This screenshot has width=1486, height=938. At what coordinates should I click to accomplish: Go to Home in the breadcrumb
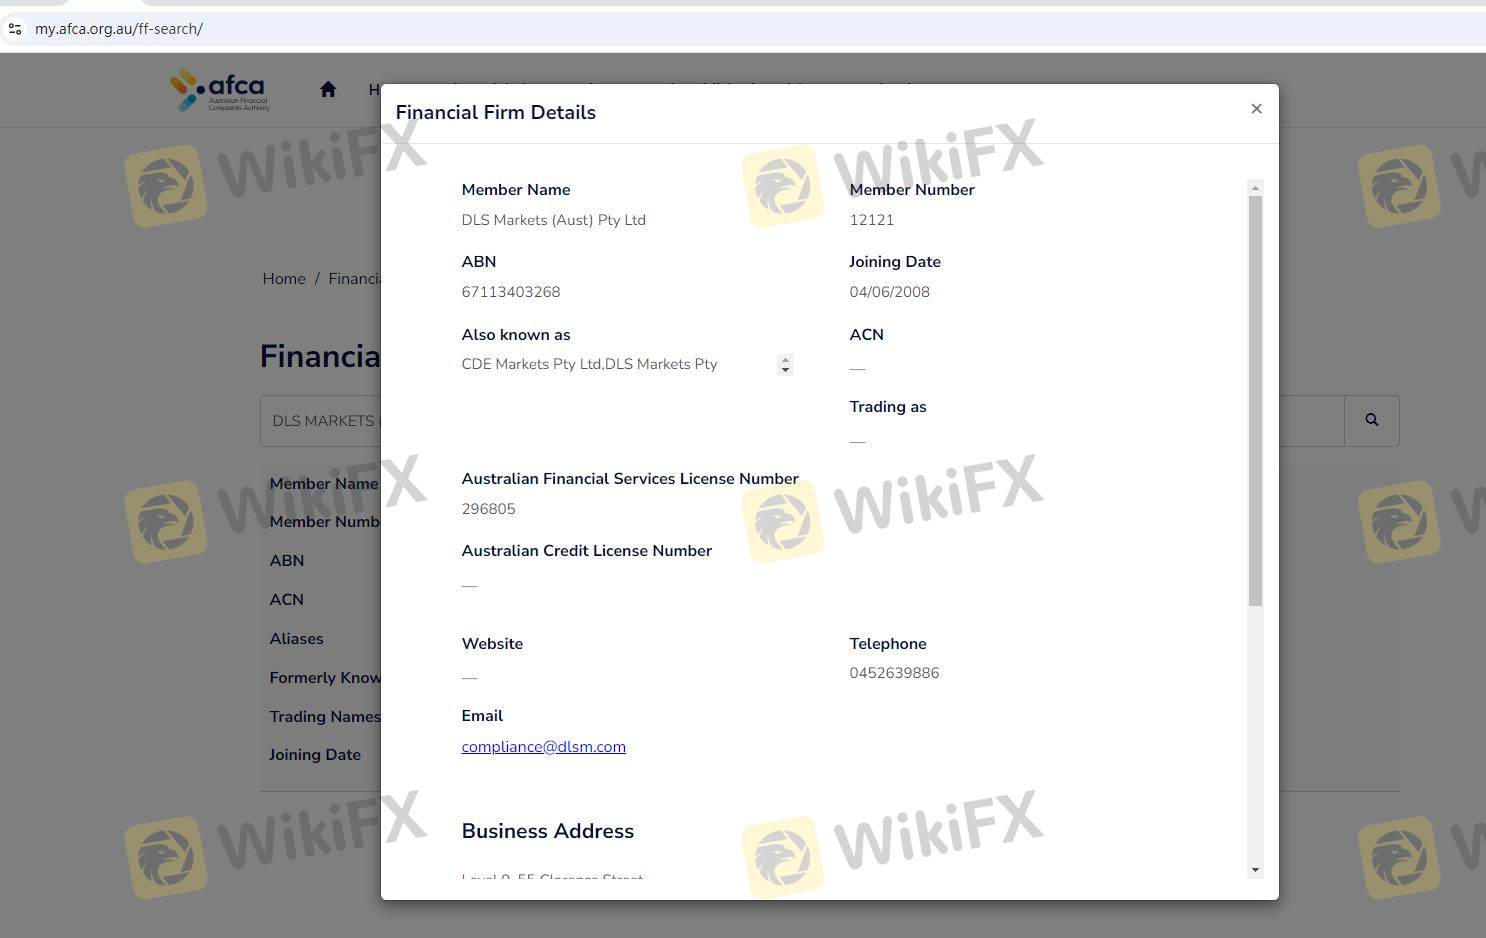tap(284, 279)
